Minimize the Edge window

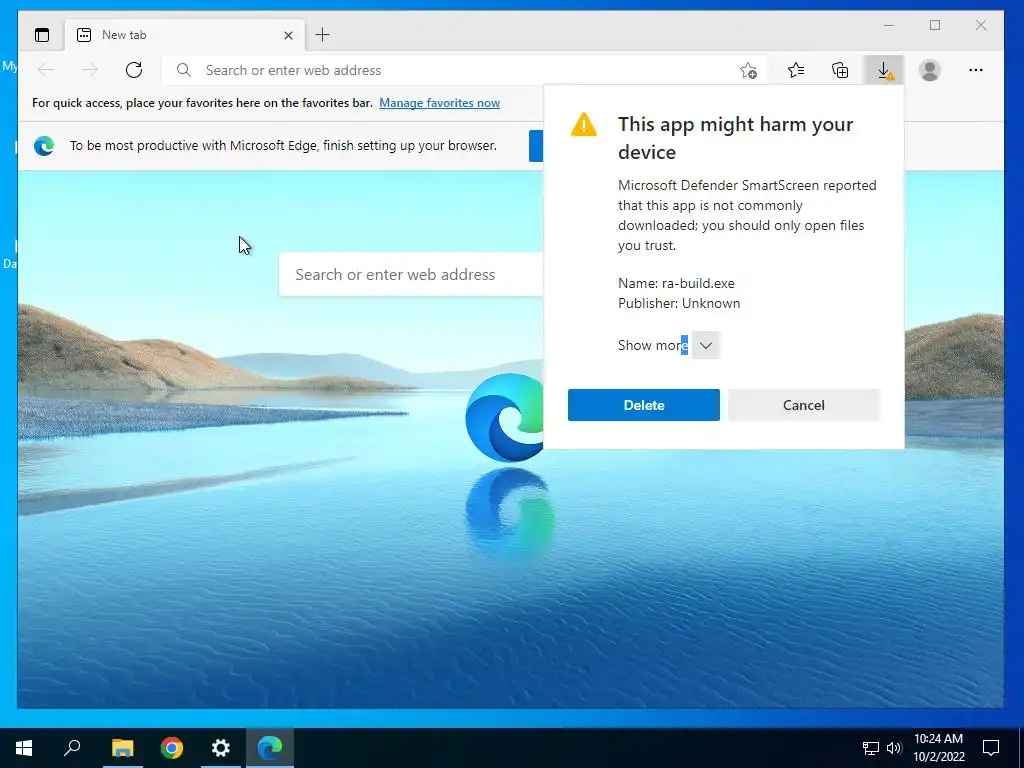[x=889, y=25]
